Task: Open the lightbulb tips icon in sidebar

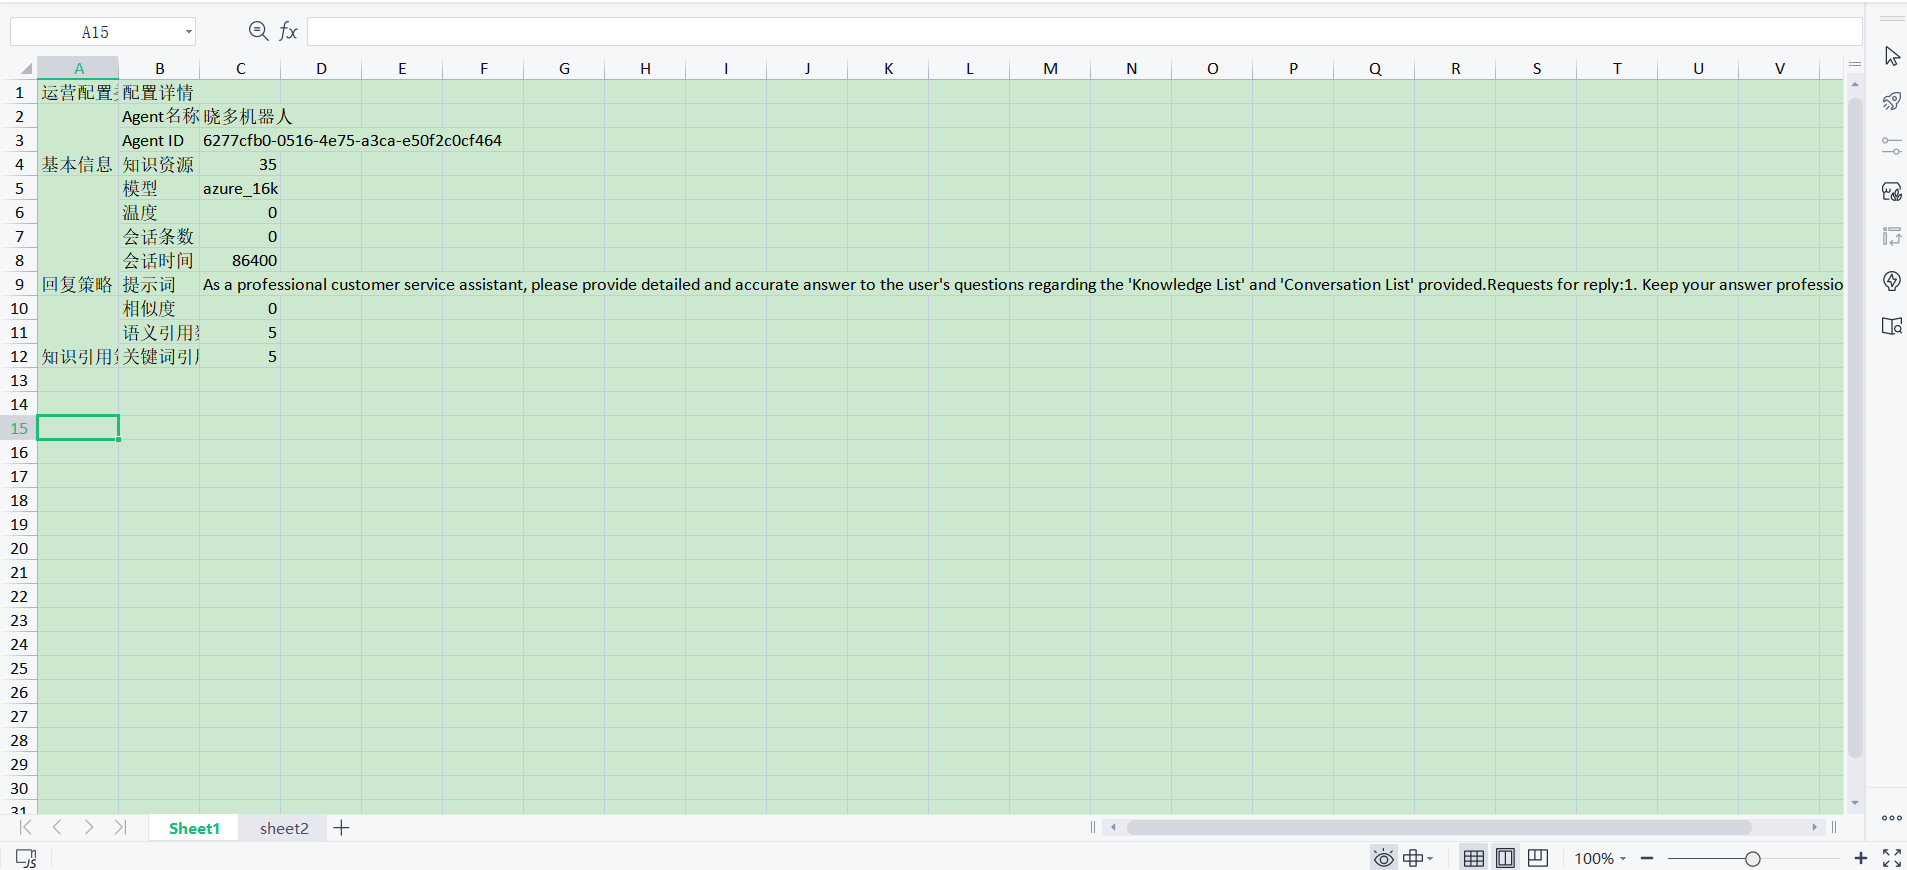Action: (x=1892, y=281)
